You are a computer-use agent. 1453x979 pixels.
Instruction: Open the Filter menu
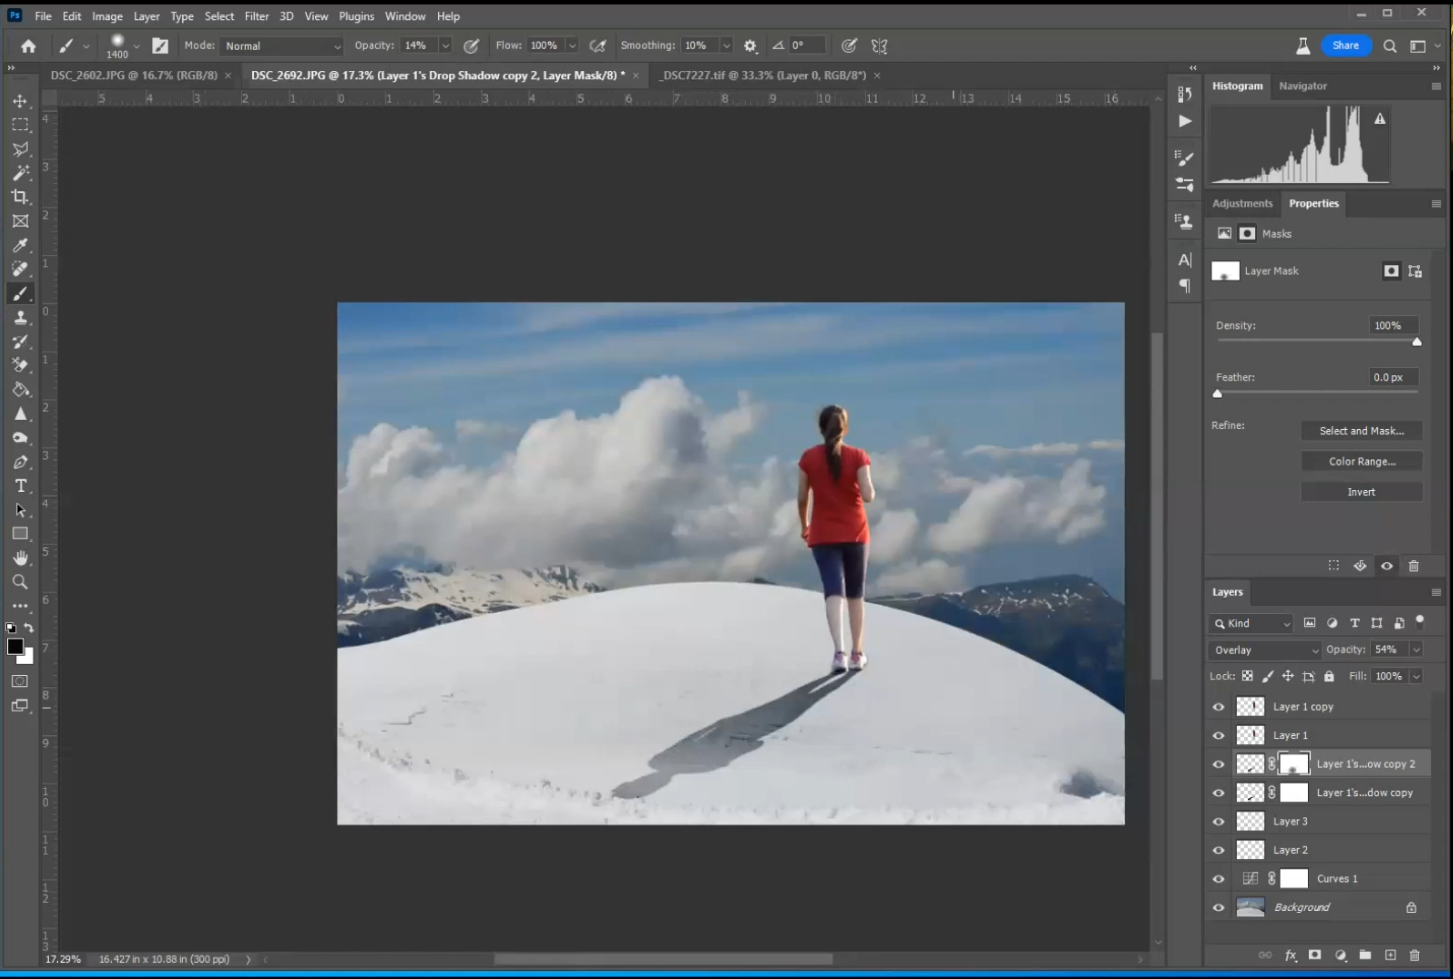coord(256,16)
